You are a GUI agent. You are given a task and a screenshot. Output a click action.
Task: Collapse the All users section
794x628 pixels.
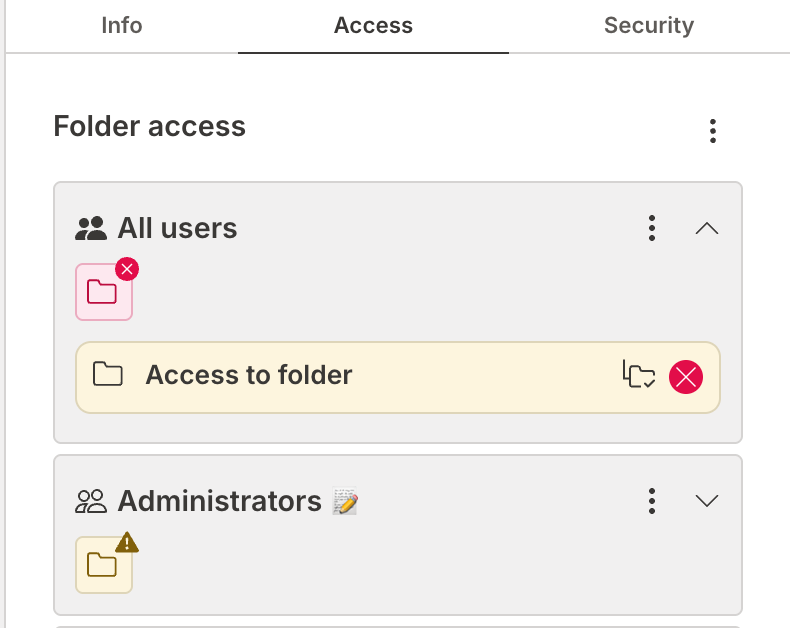(x=706, y=228)
